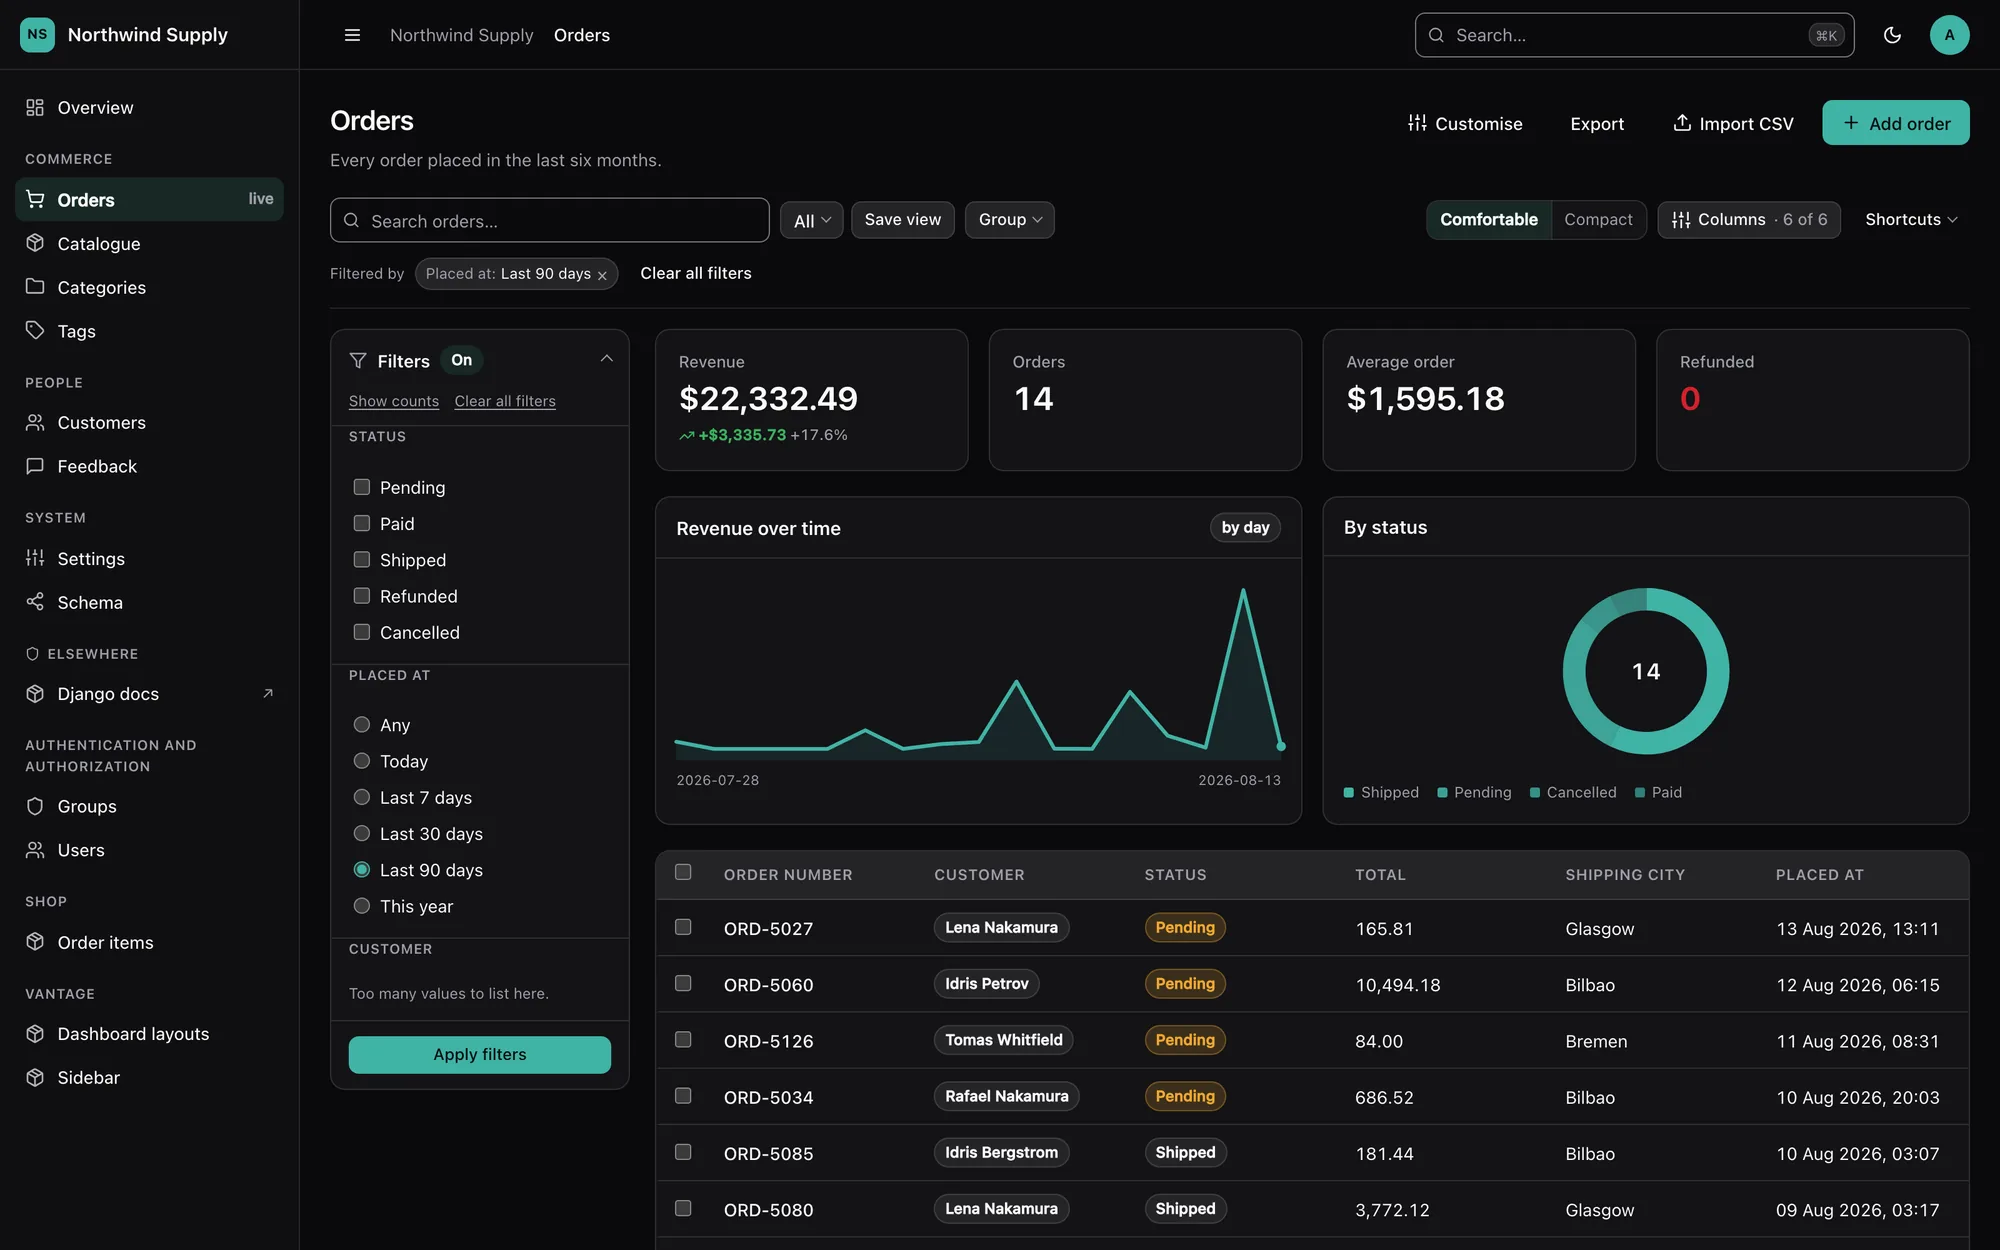This screenshot has height=1250, width=2000.
Task: Click the Schema share-node icon
Action: 35,602
